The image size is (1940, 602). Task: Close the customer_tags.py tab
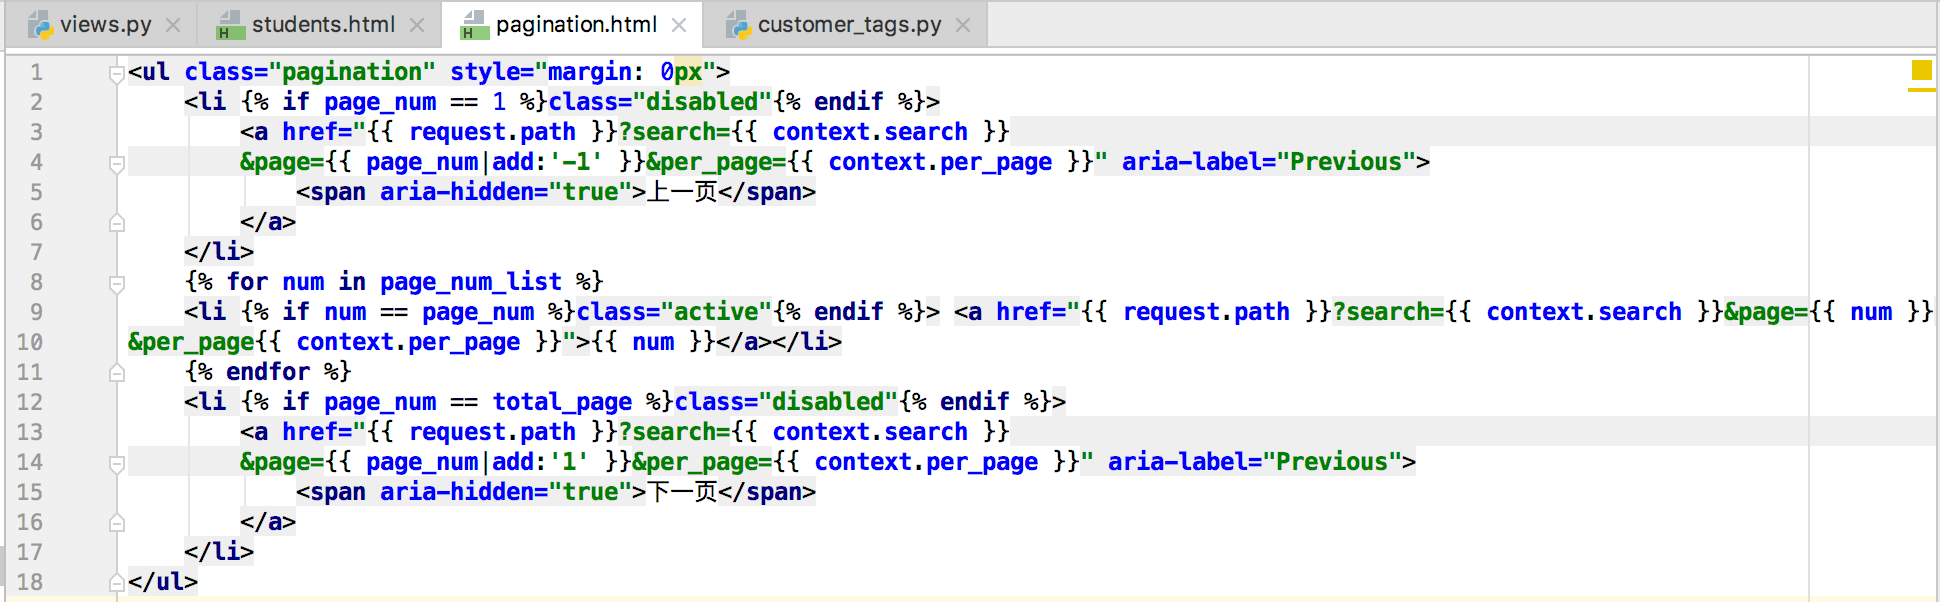click(x=963, y=25)
